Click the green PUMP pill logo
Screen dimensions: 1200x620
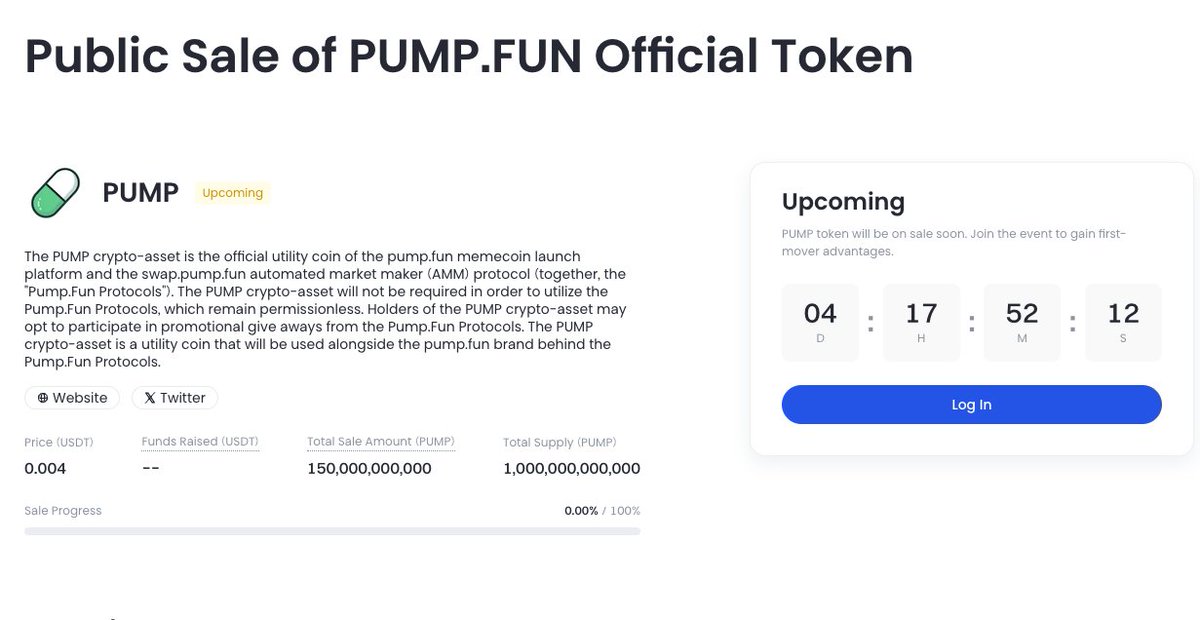(x=56, y=193)
